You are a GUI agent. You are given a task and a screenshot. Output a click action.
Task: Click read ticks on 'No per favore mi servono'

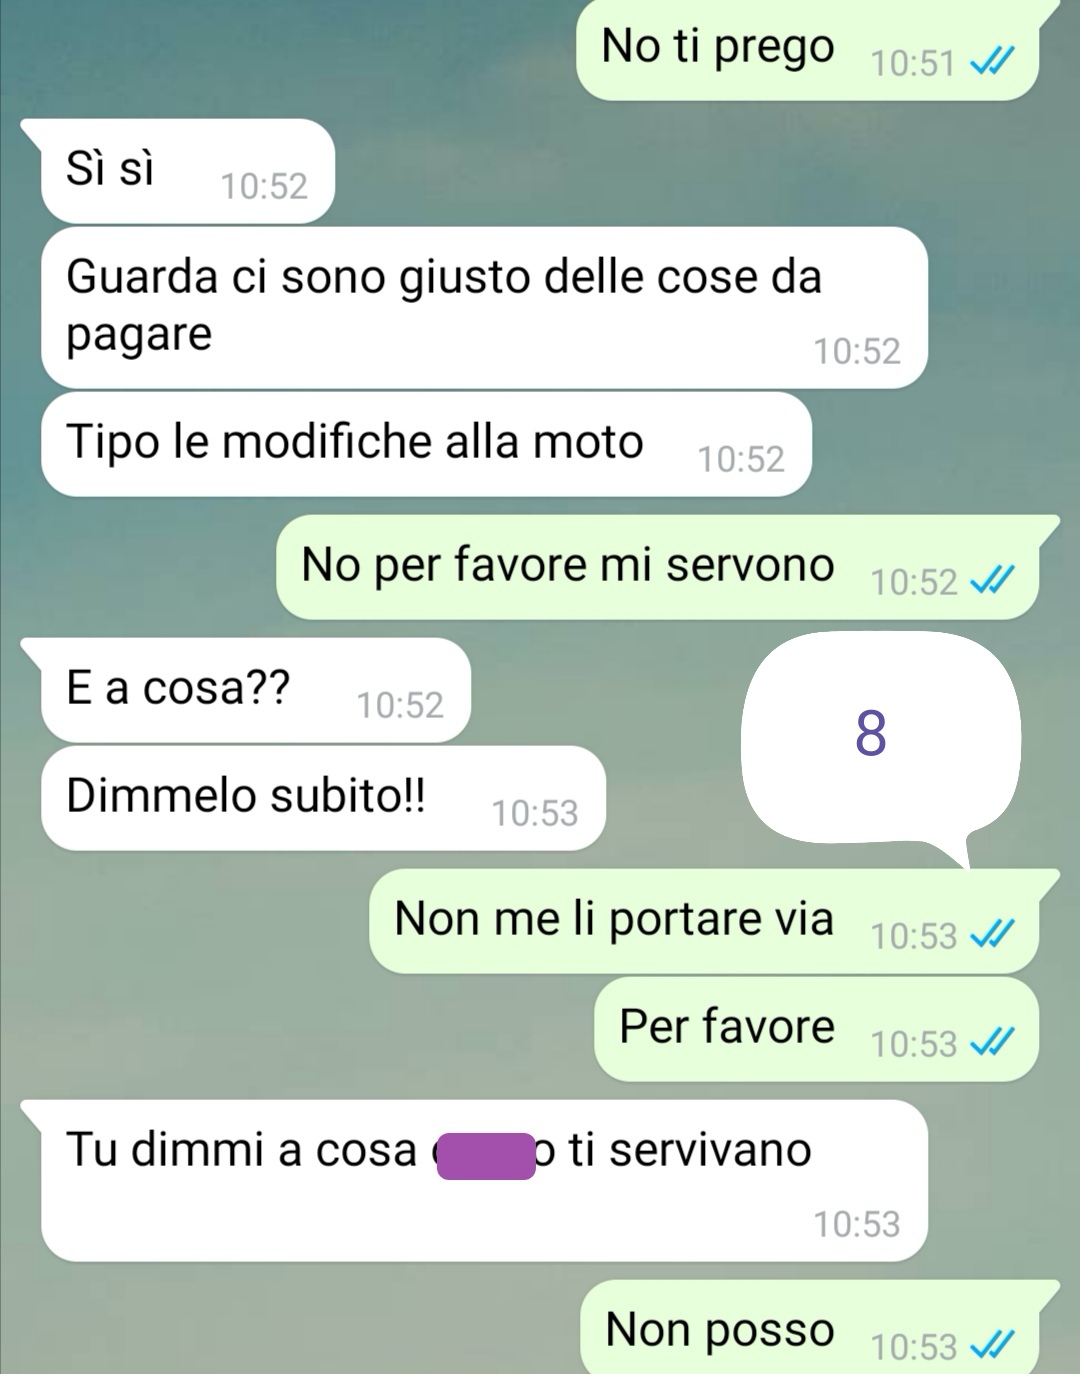(993, 581)
